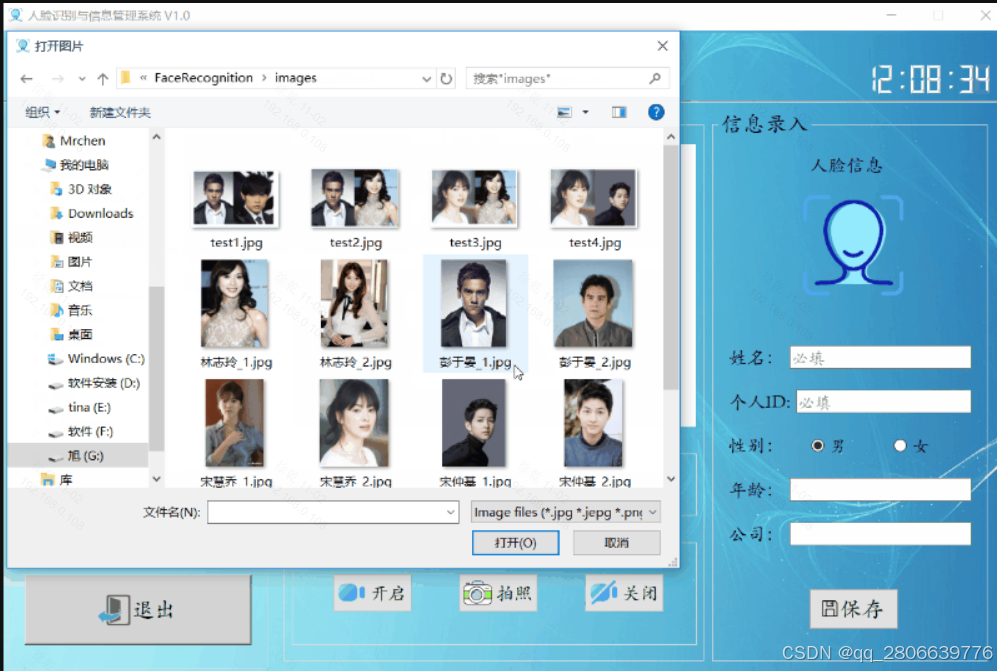
Task: Click the 搜索"images" search box
Action: (567, 78)
